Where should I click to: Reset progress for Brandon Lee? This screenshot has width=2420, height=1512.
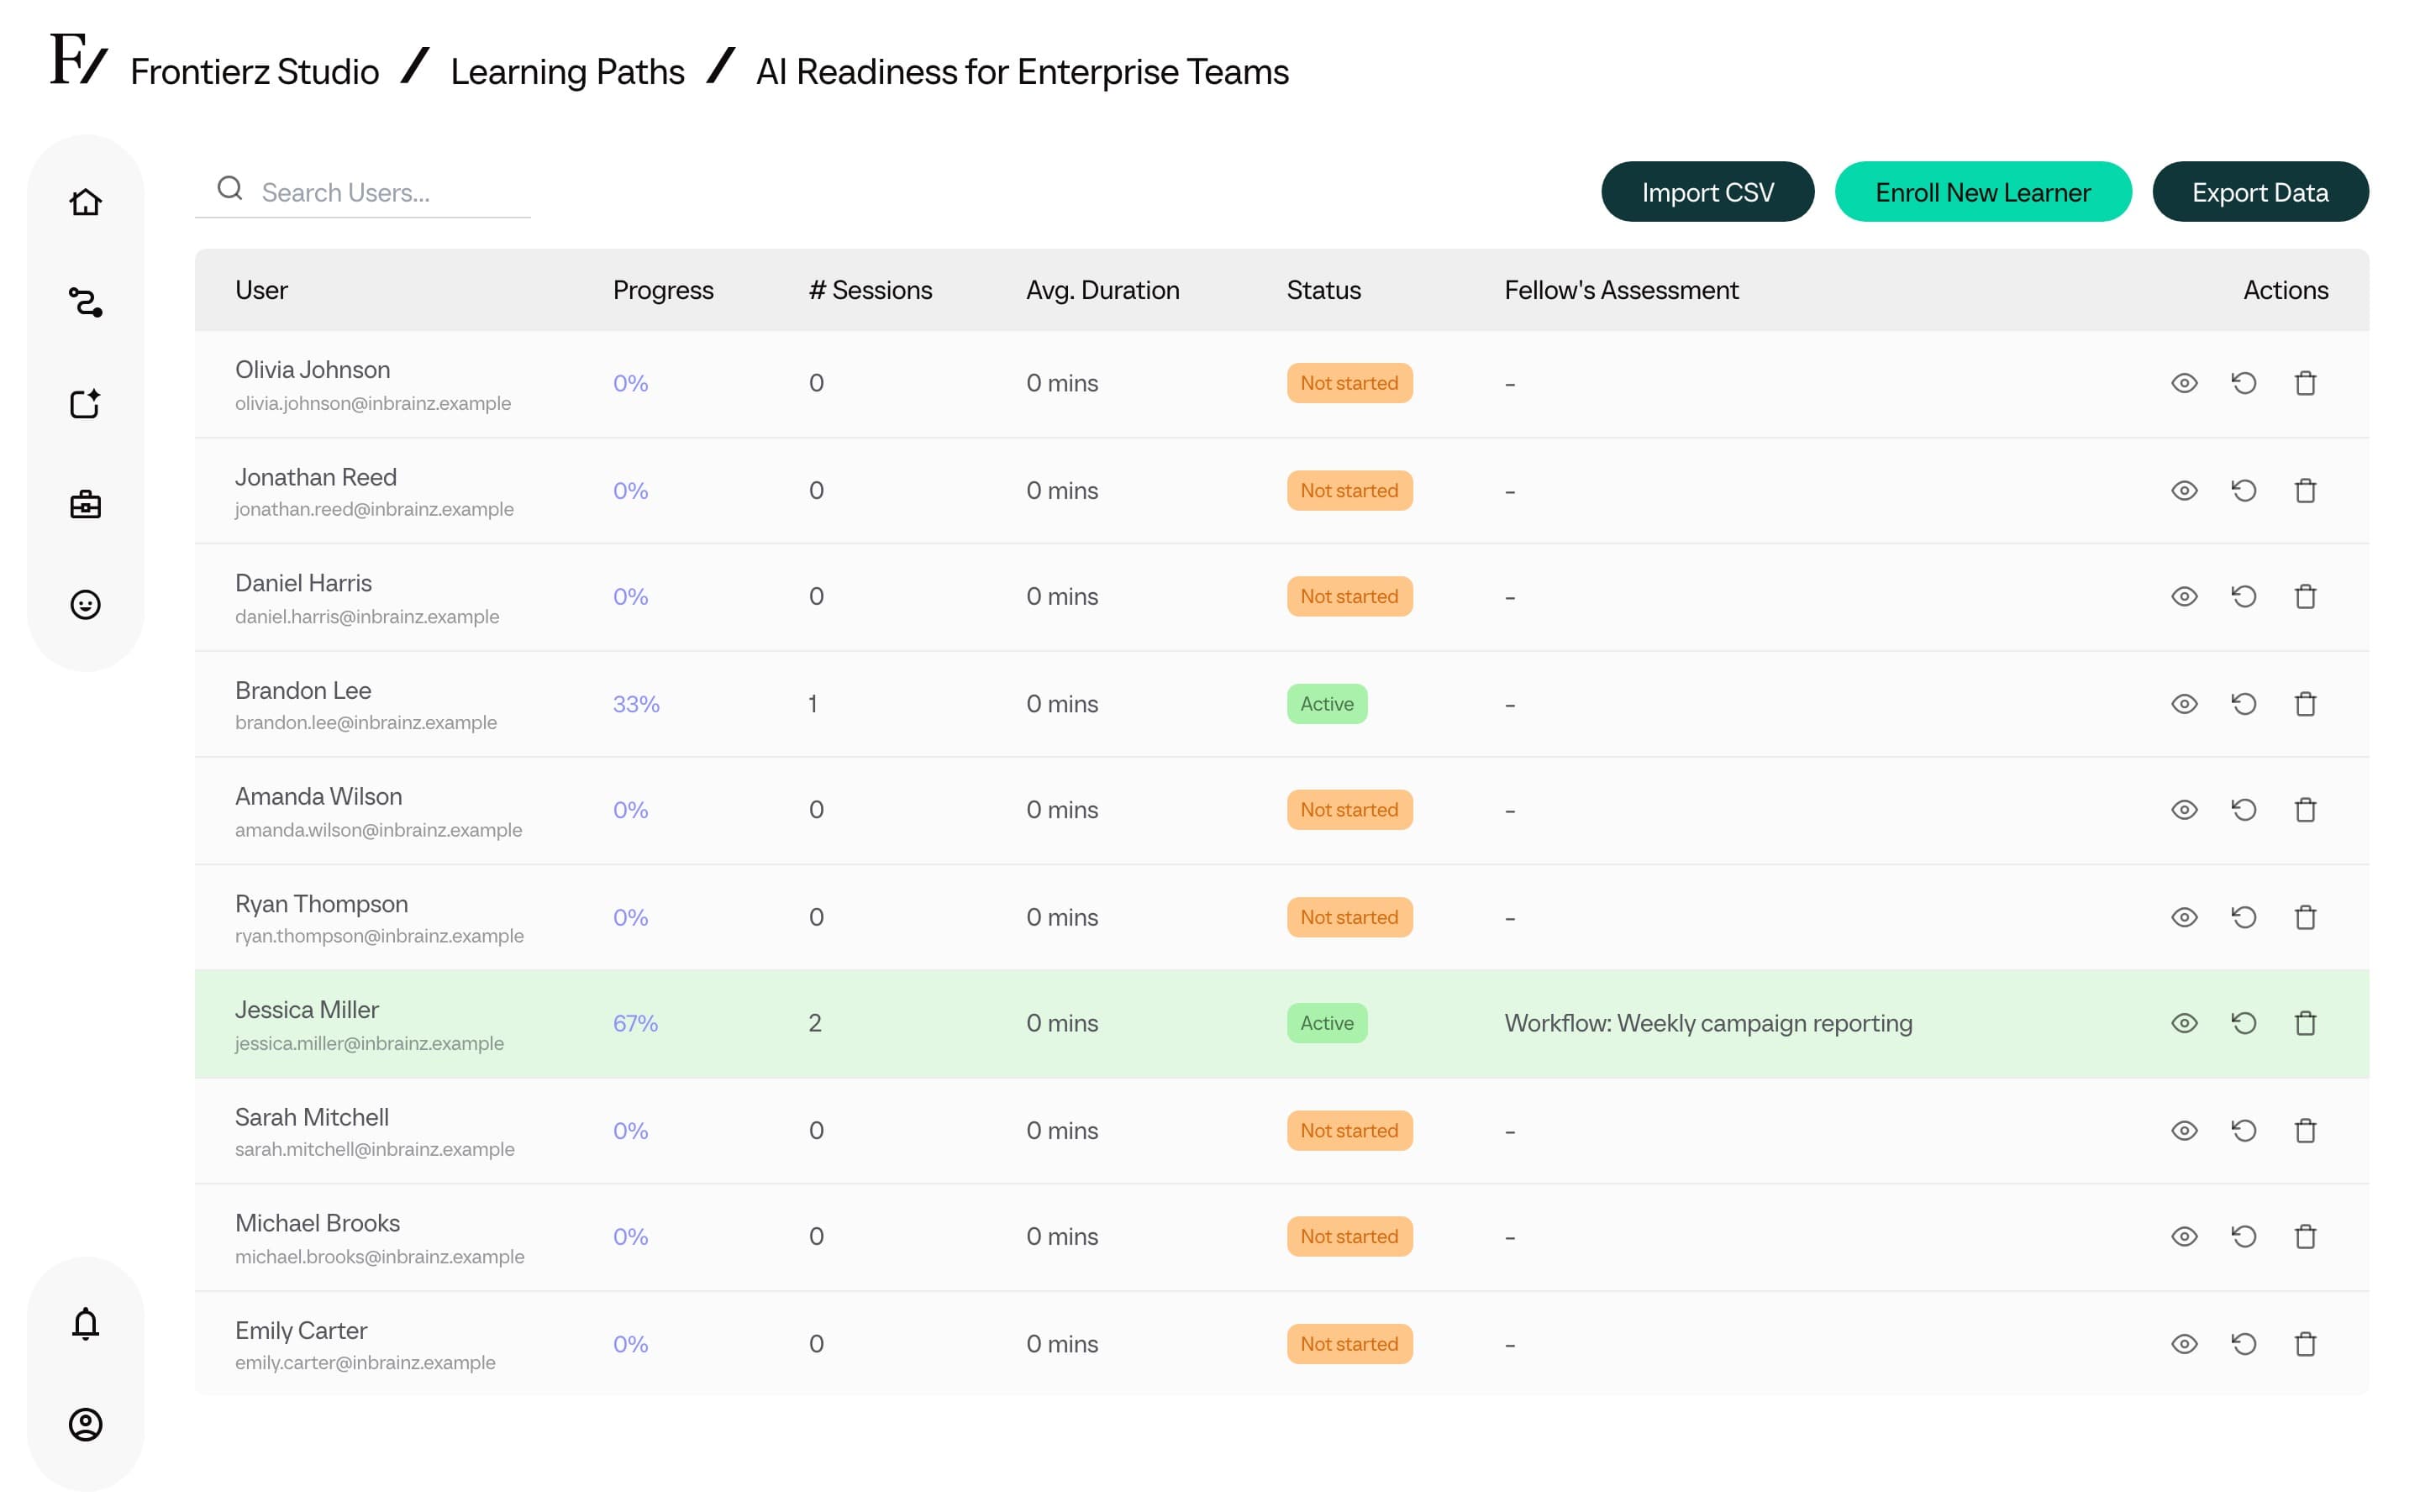2244,704
